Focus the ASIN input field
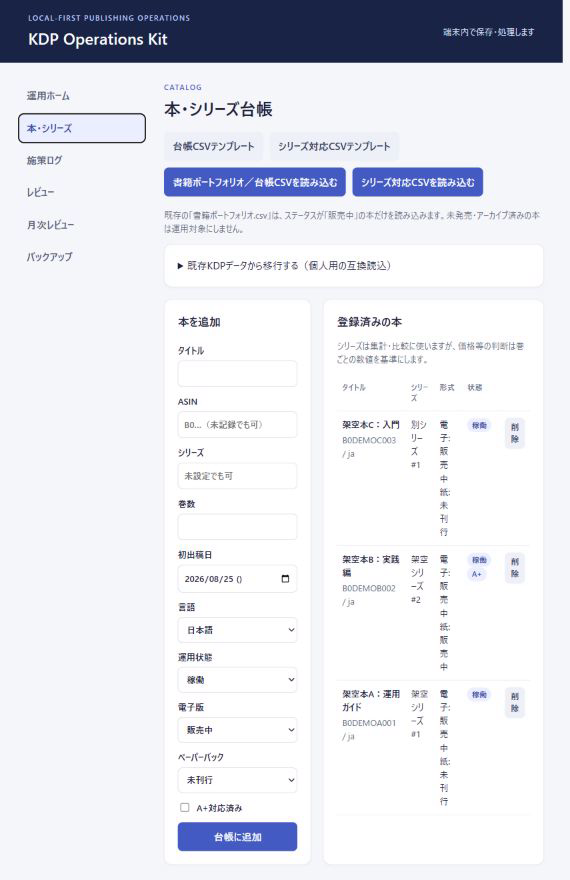 237,425
